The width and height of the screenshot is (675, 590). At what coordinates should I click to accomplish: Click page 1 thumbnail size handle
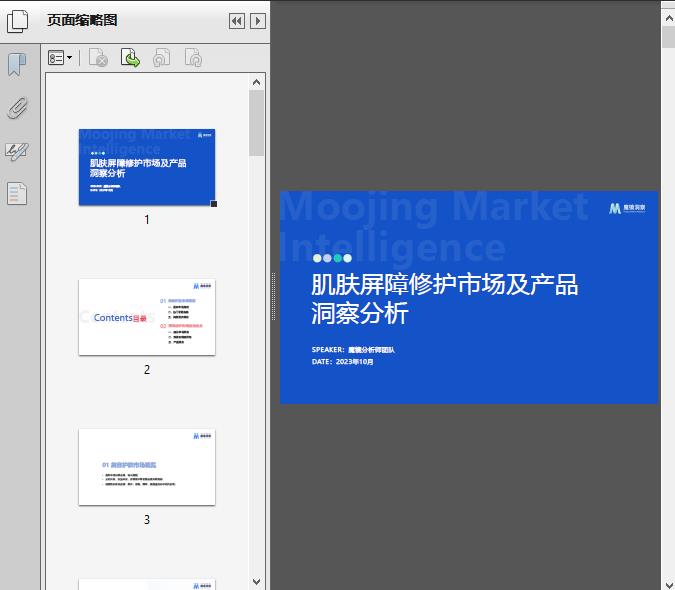pyautogui.click(x=214, y=204)
